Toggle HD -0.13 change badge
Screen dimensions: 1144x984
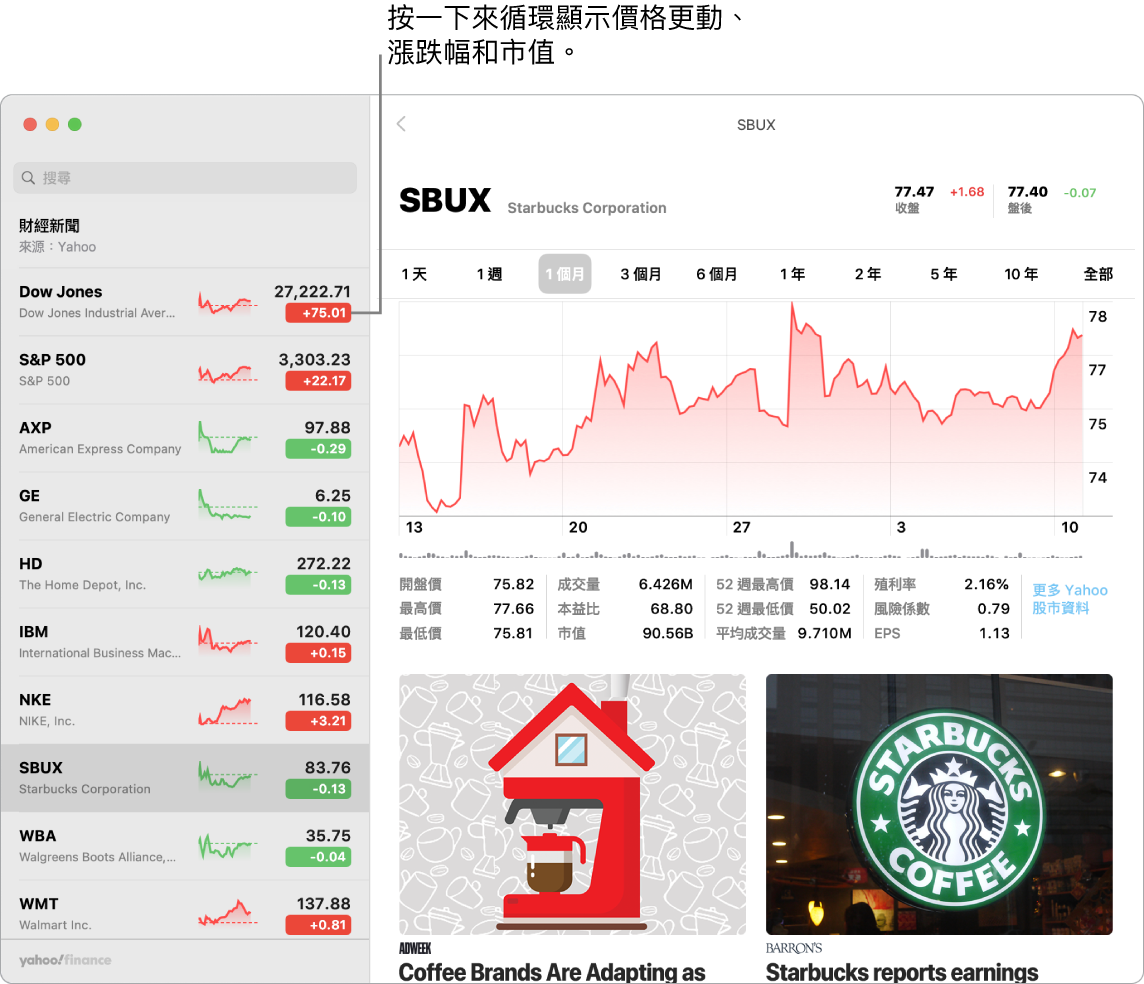click(x=318, y=585)
